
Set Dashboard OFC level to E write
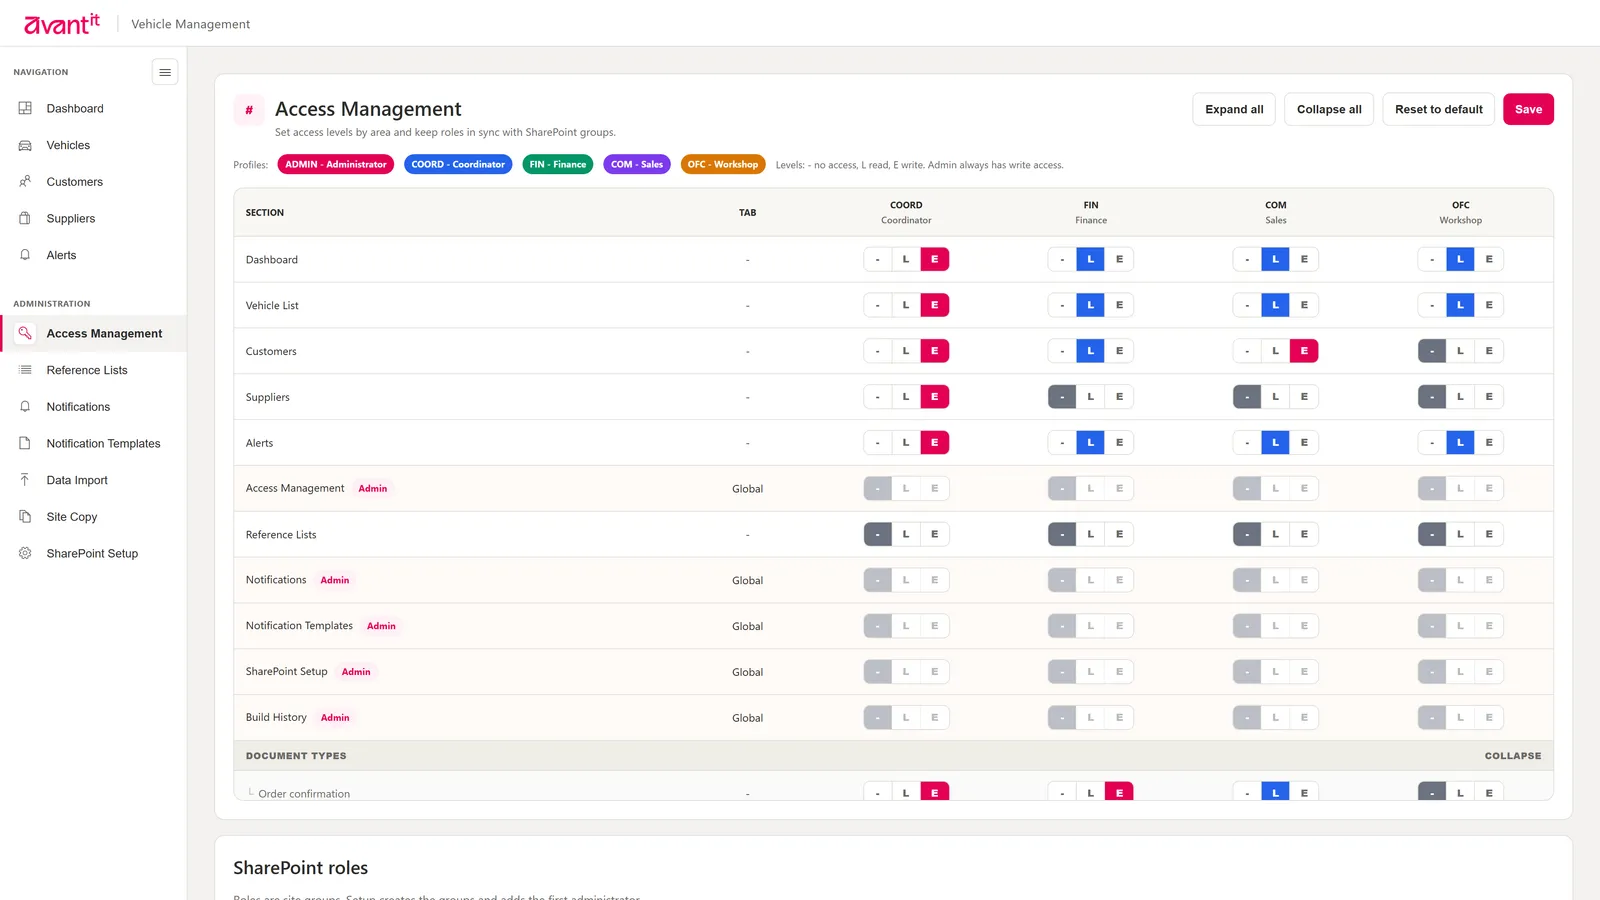(1489, 259)
